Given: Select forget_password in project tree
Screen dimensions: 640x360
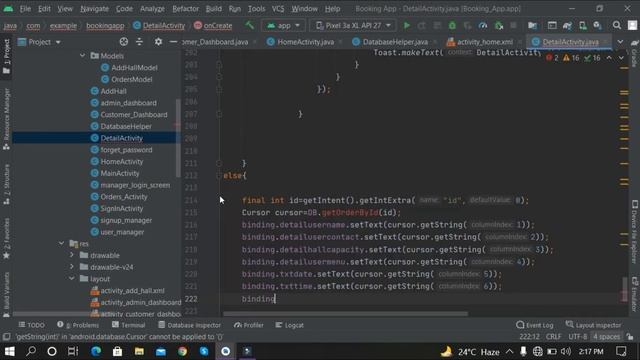Looking at the screenshot, I should pyautogui.click(x=126, y=150).
